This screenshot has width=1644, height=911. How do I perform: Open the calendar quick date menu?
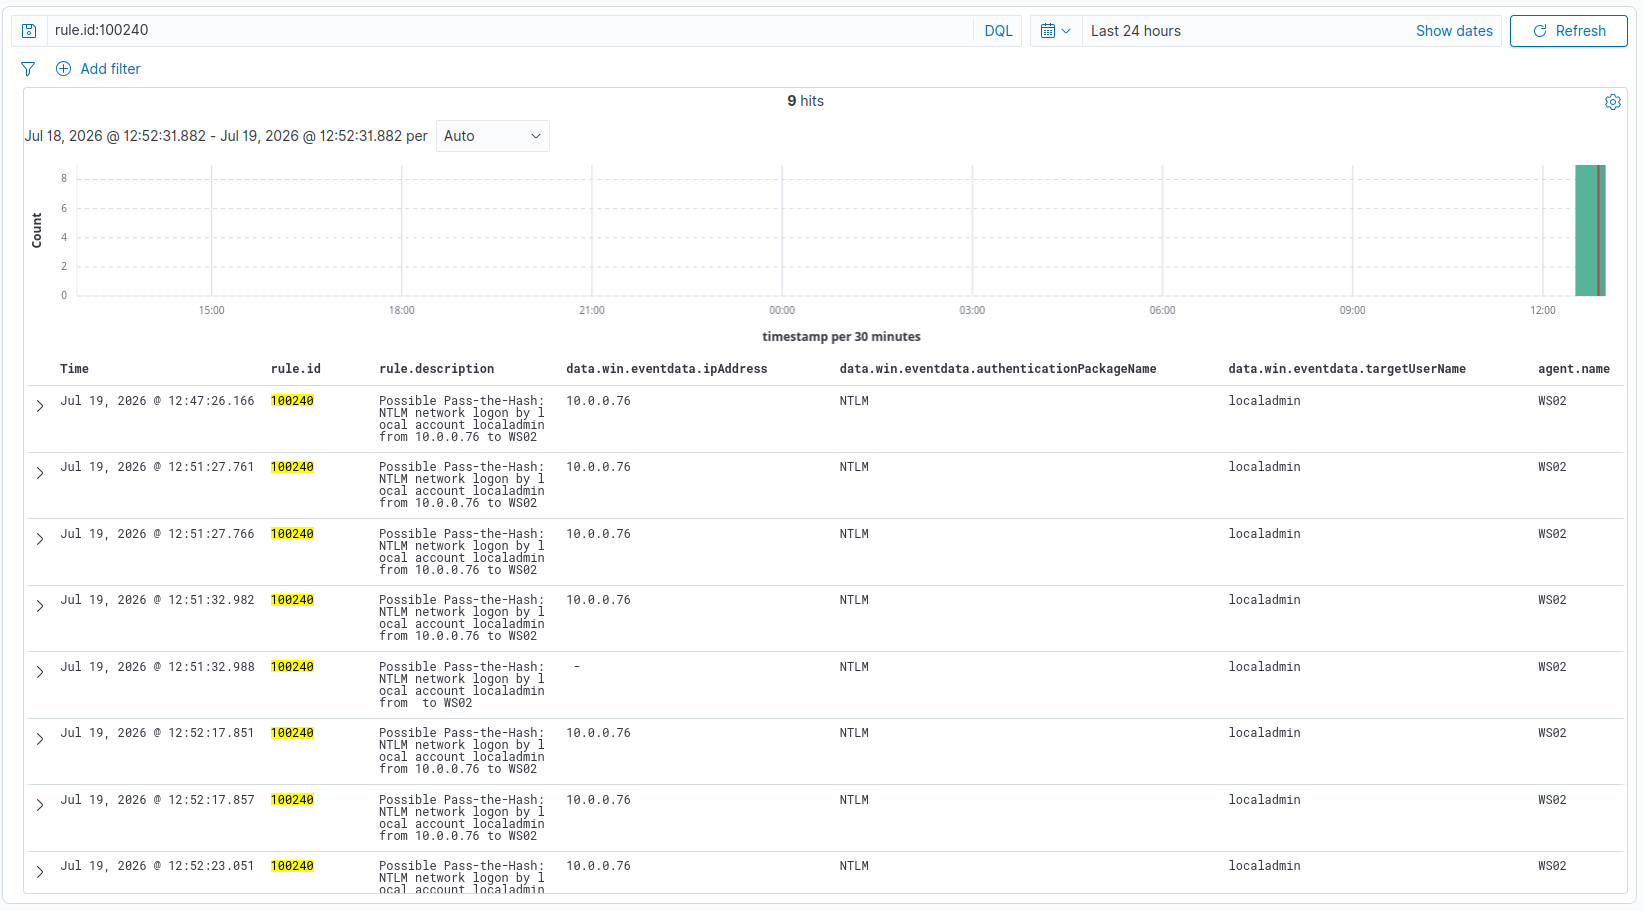coord(1055,31)
